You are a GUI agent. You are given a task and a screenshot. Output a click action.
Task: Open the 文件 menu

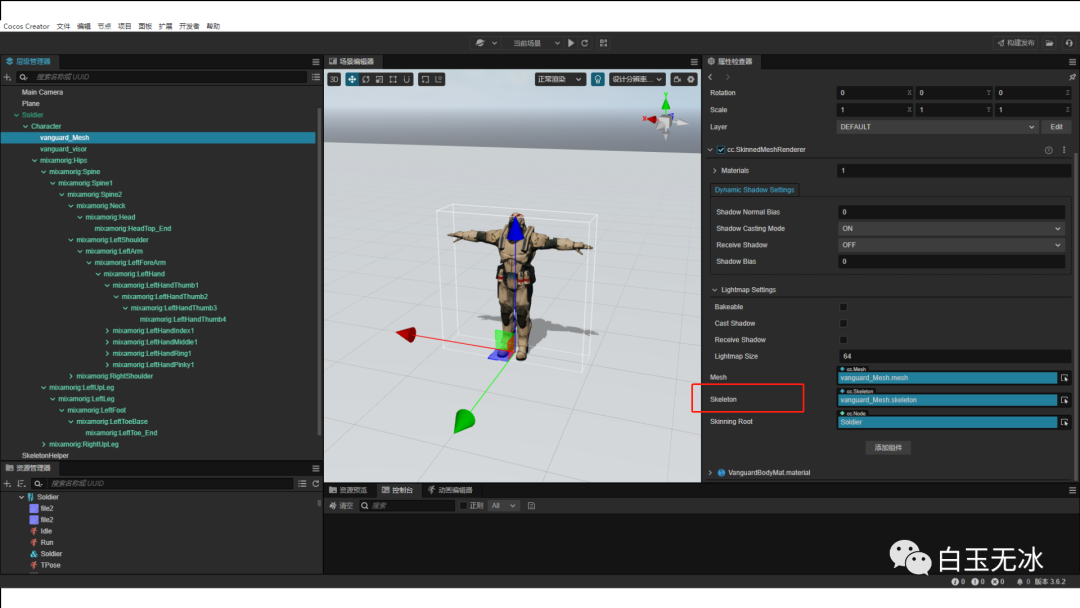click(x=64, y=26)
